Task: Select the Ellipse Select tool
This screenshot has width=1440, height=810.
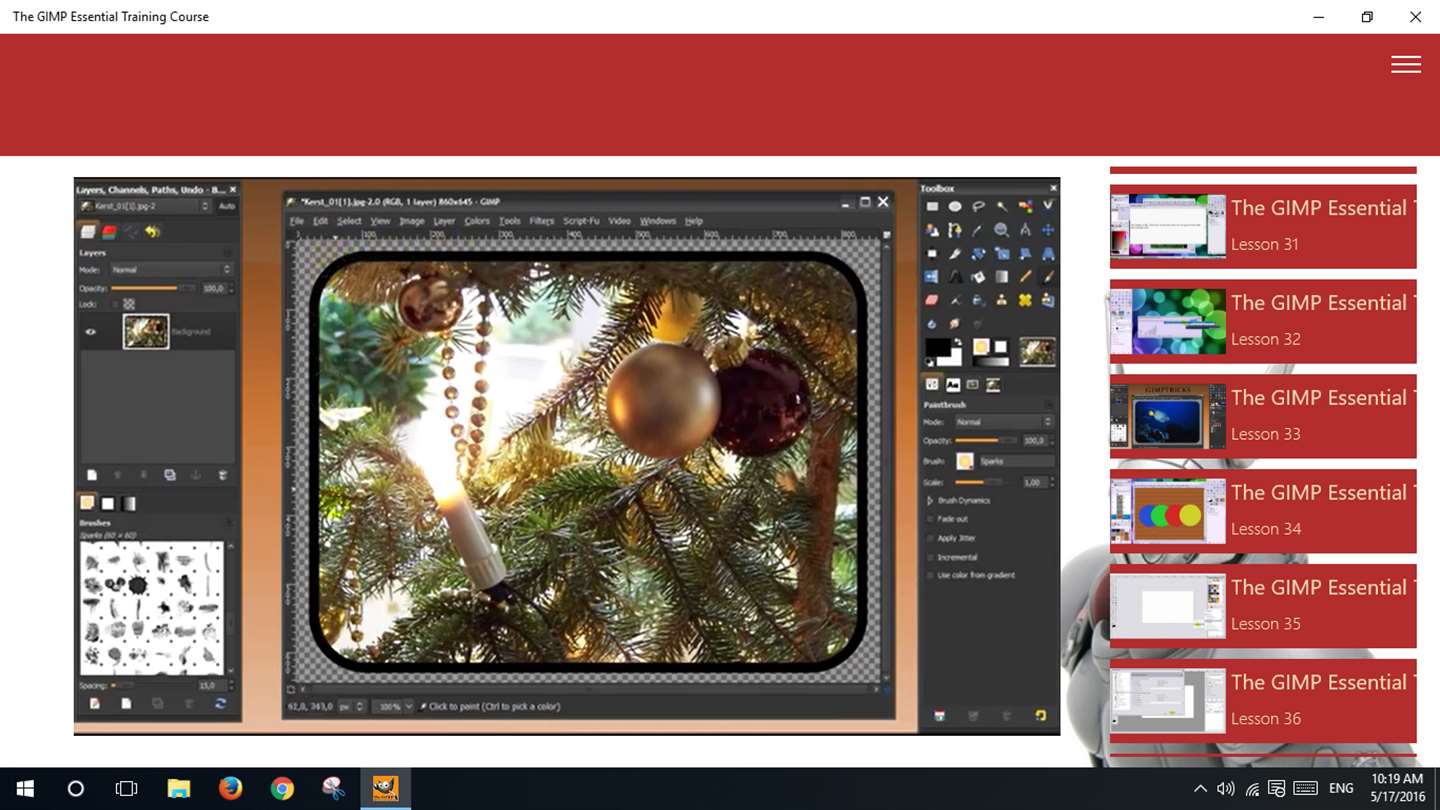Action: [955, 207]
